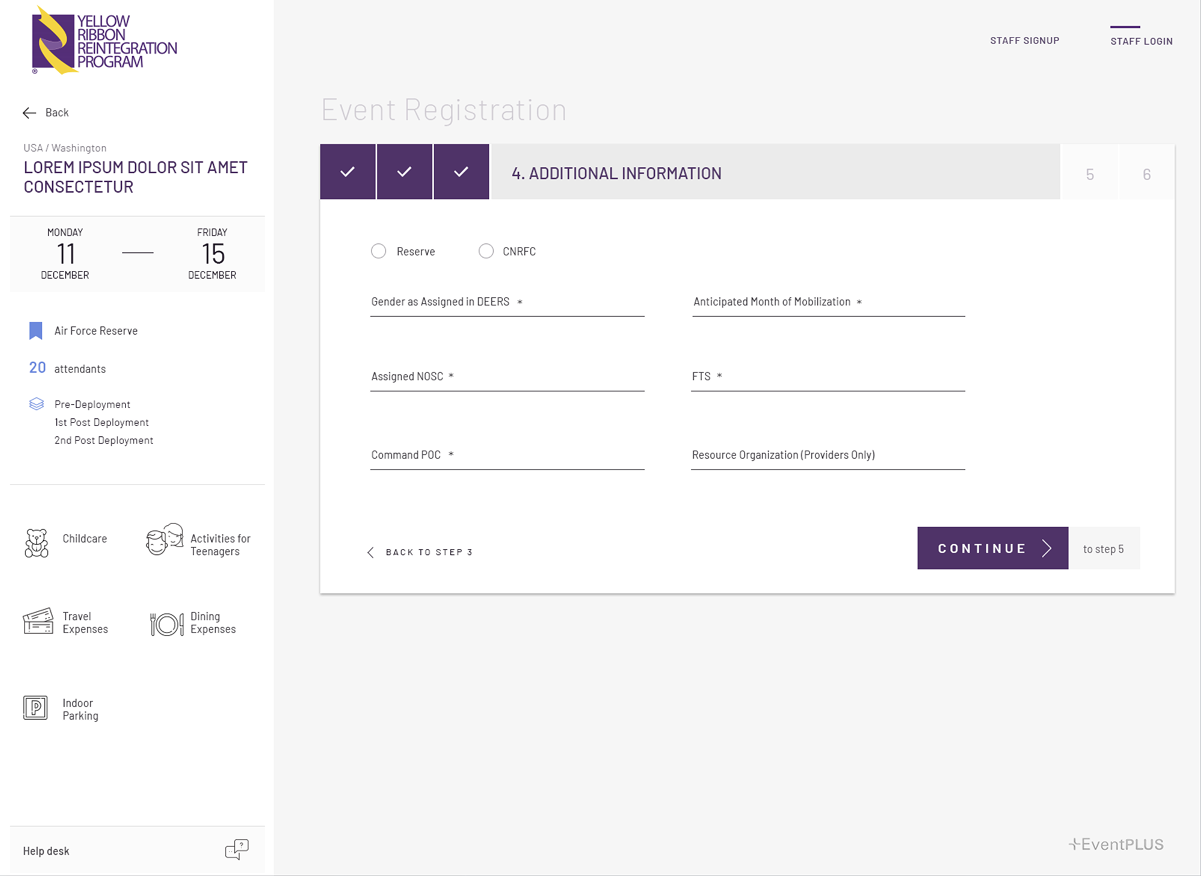The image size is (1201, 876).
Task: Click the Air Force Reserve bookmark icon
Action: pos(36,331)
